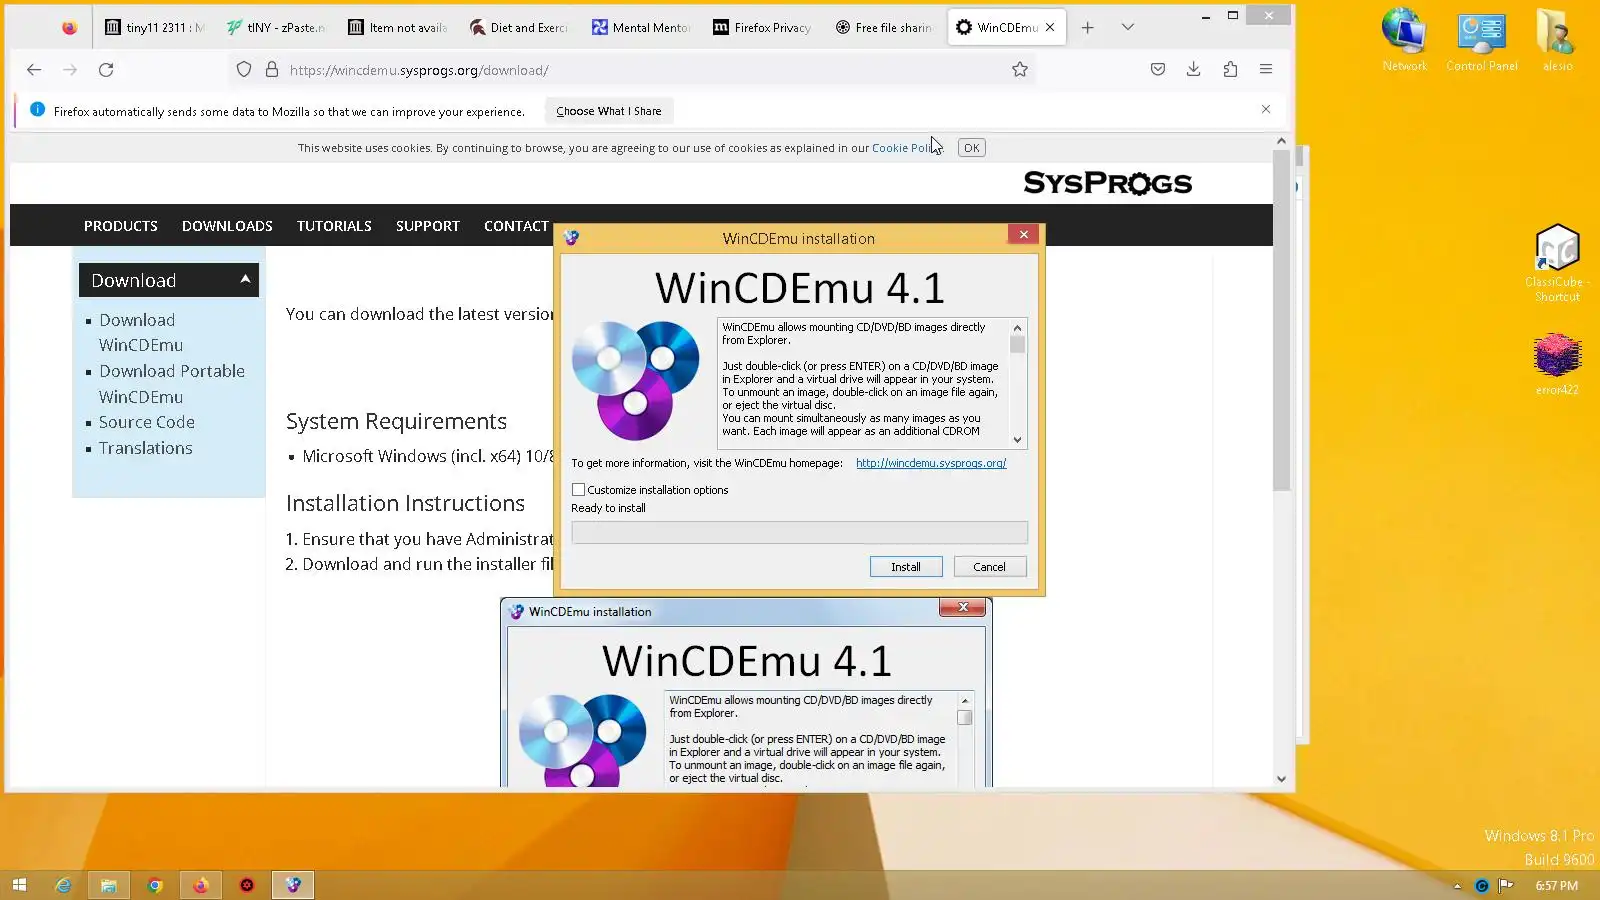Dismiss the Firefox data sharing notification bar
This screenshot has height=900, width=1600.
click(x=1266, y=110)
